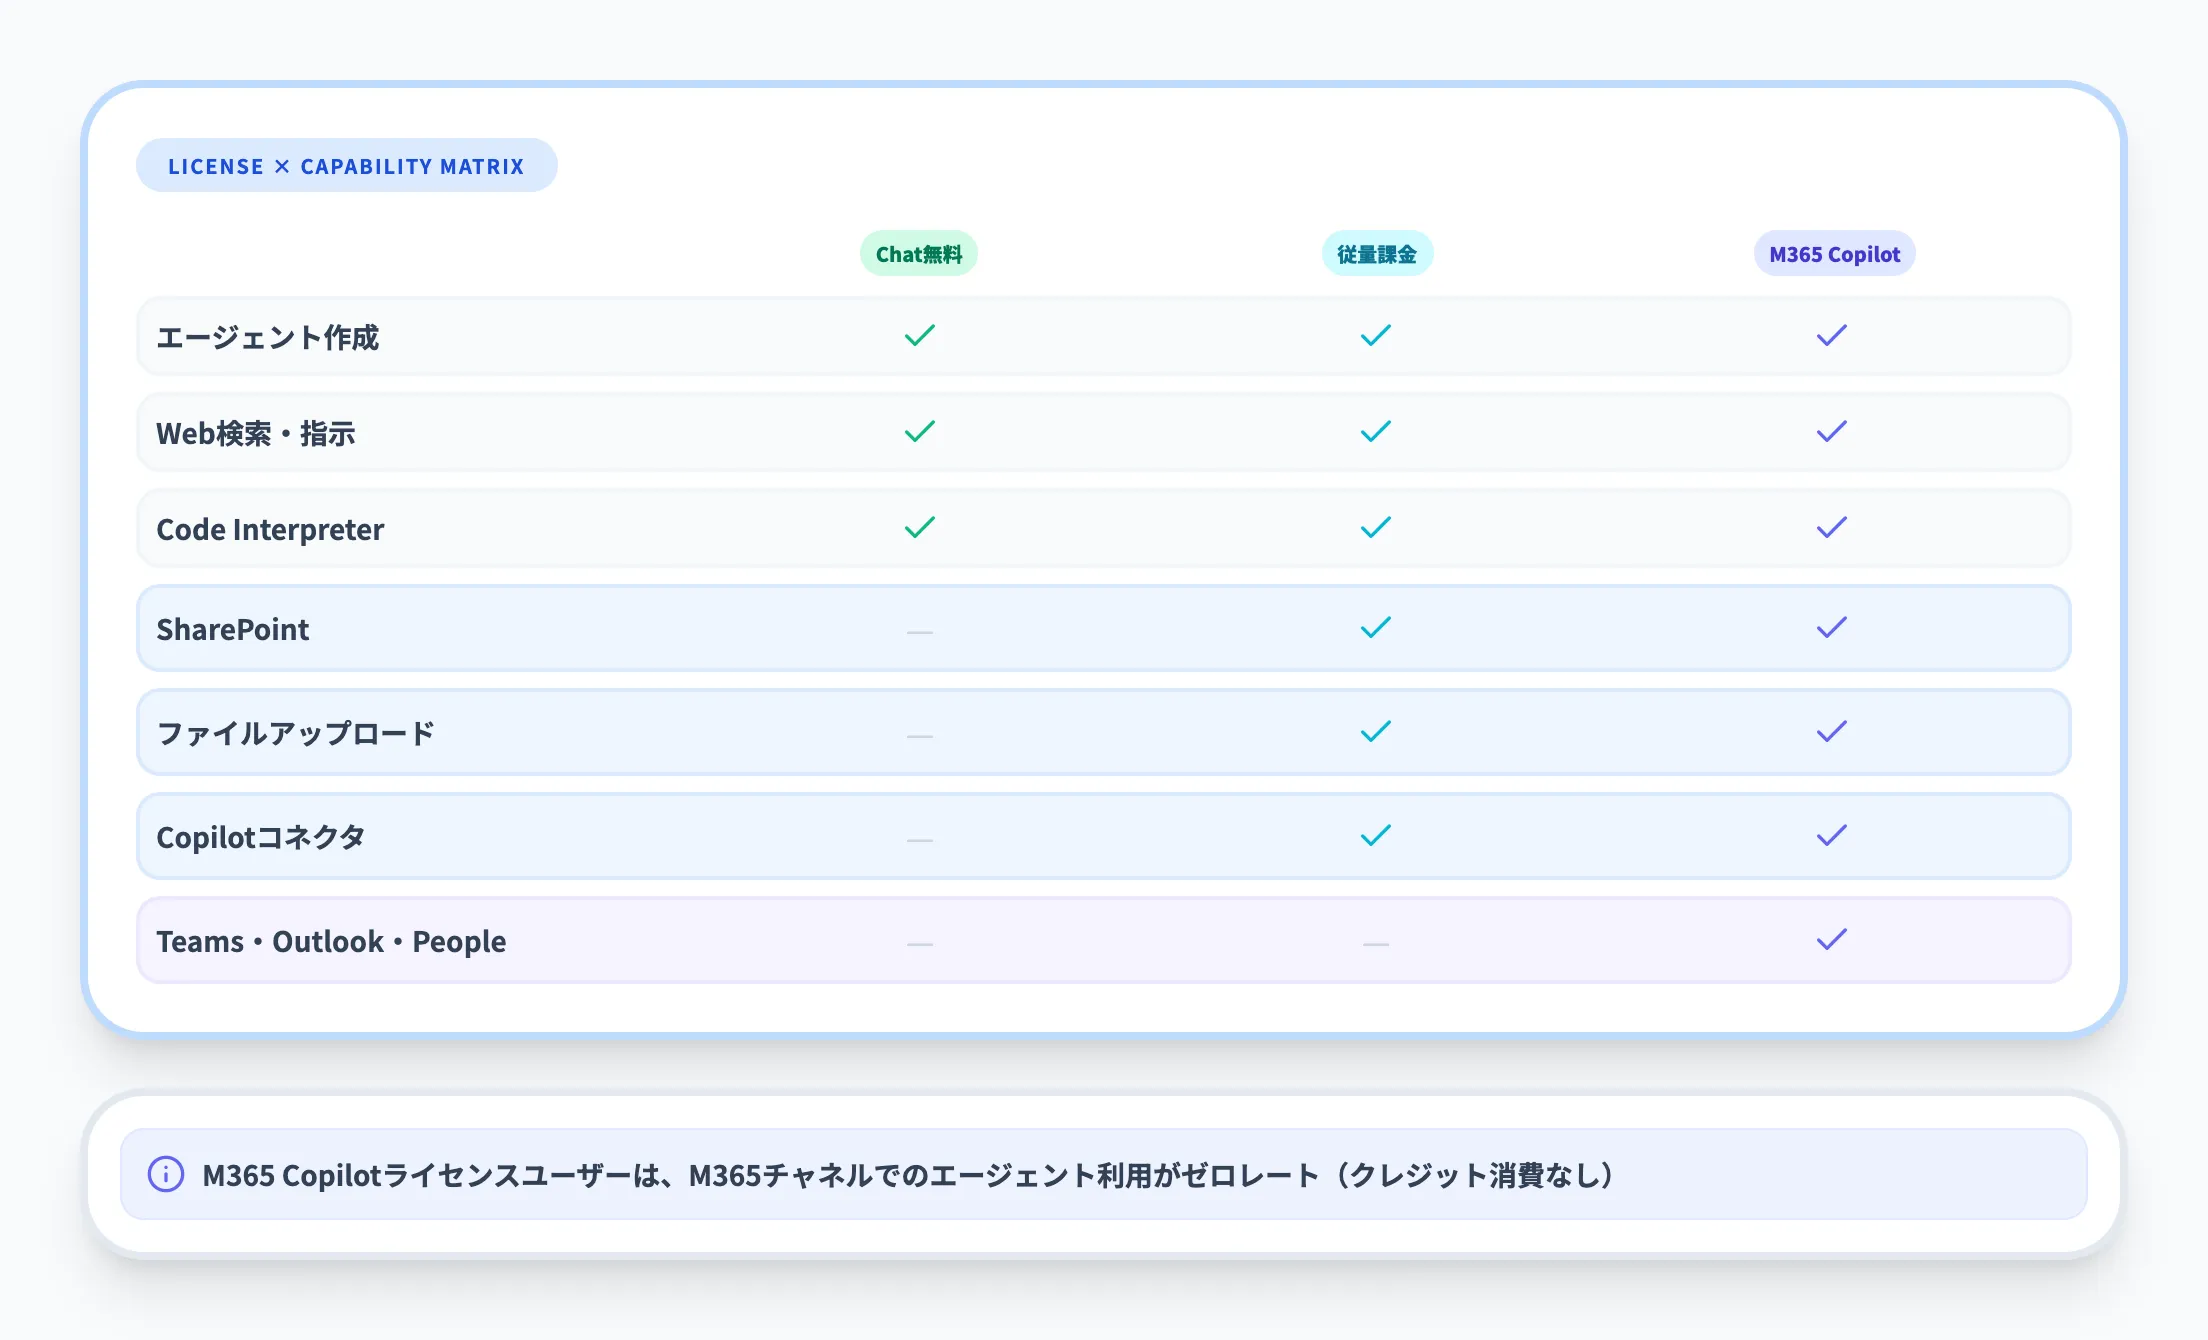Select the teal checkmark for SharePoint under 従量課金

pos(1377,628)
